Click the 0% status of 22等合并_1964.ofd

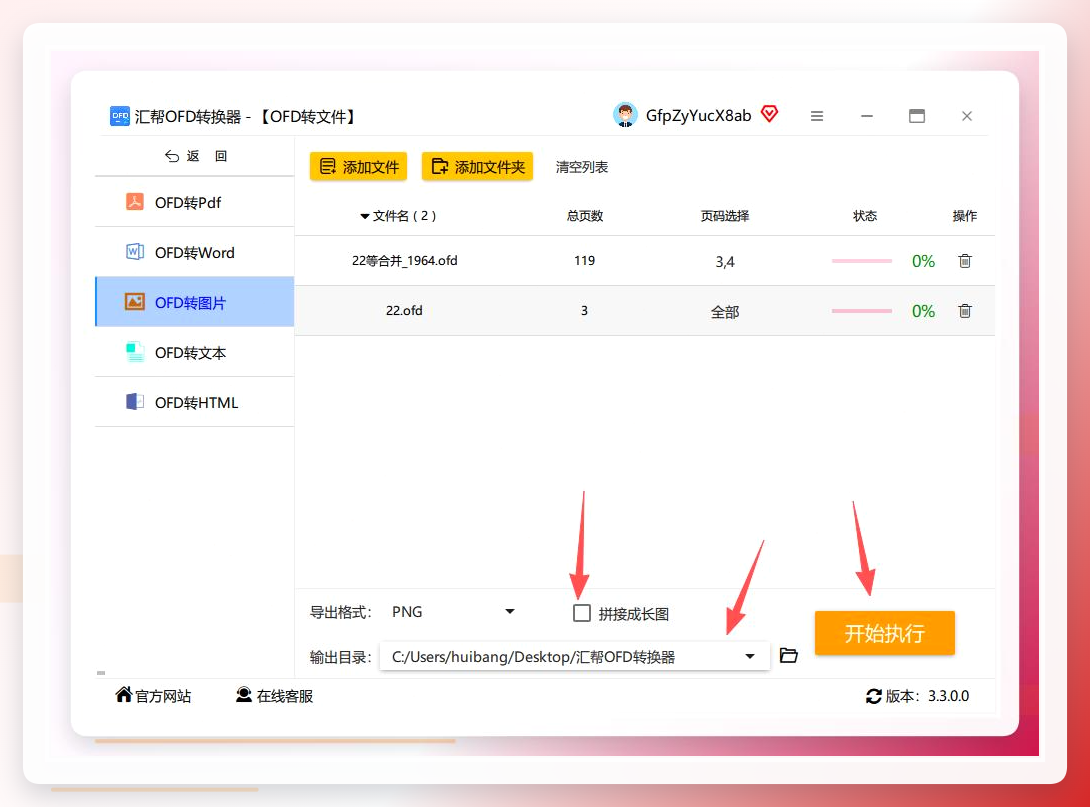(x=923, y=261)
